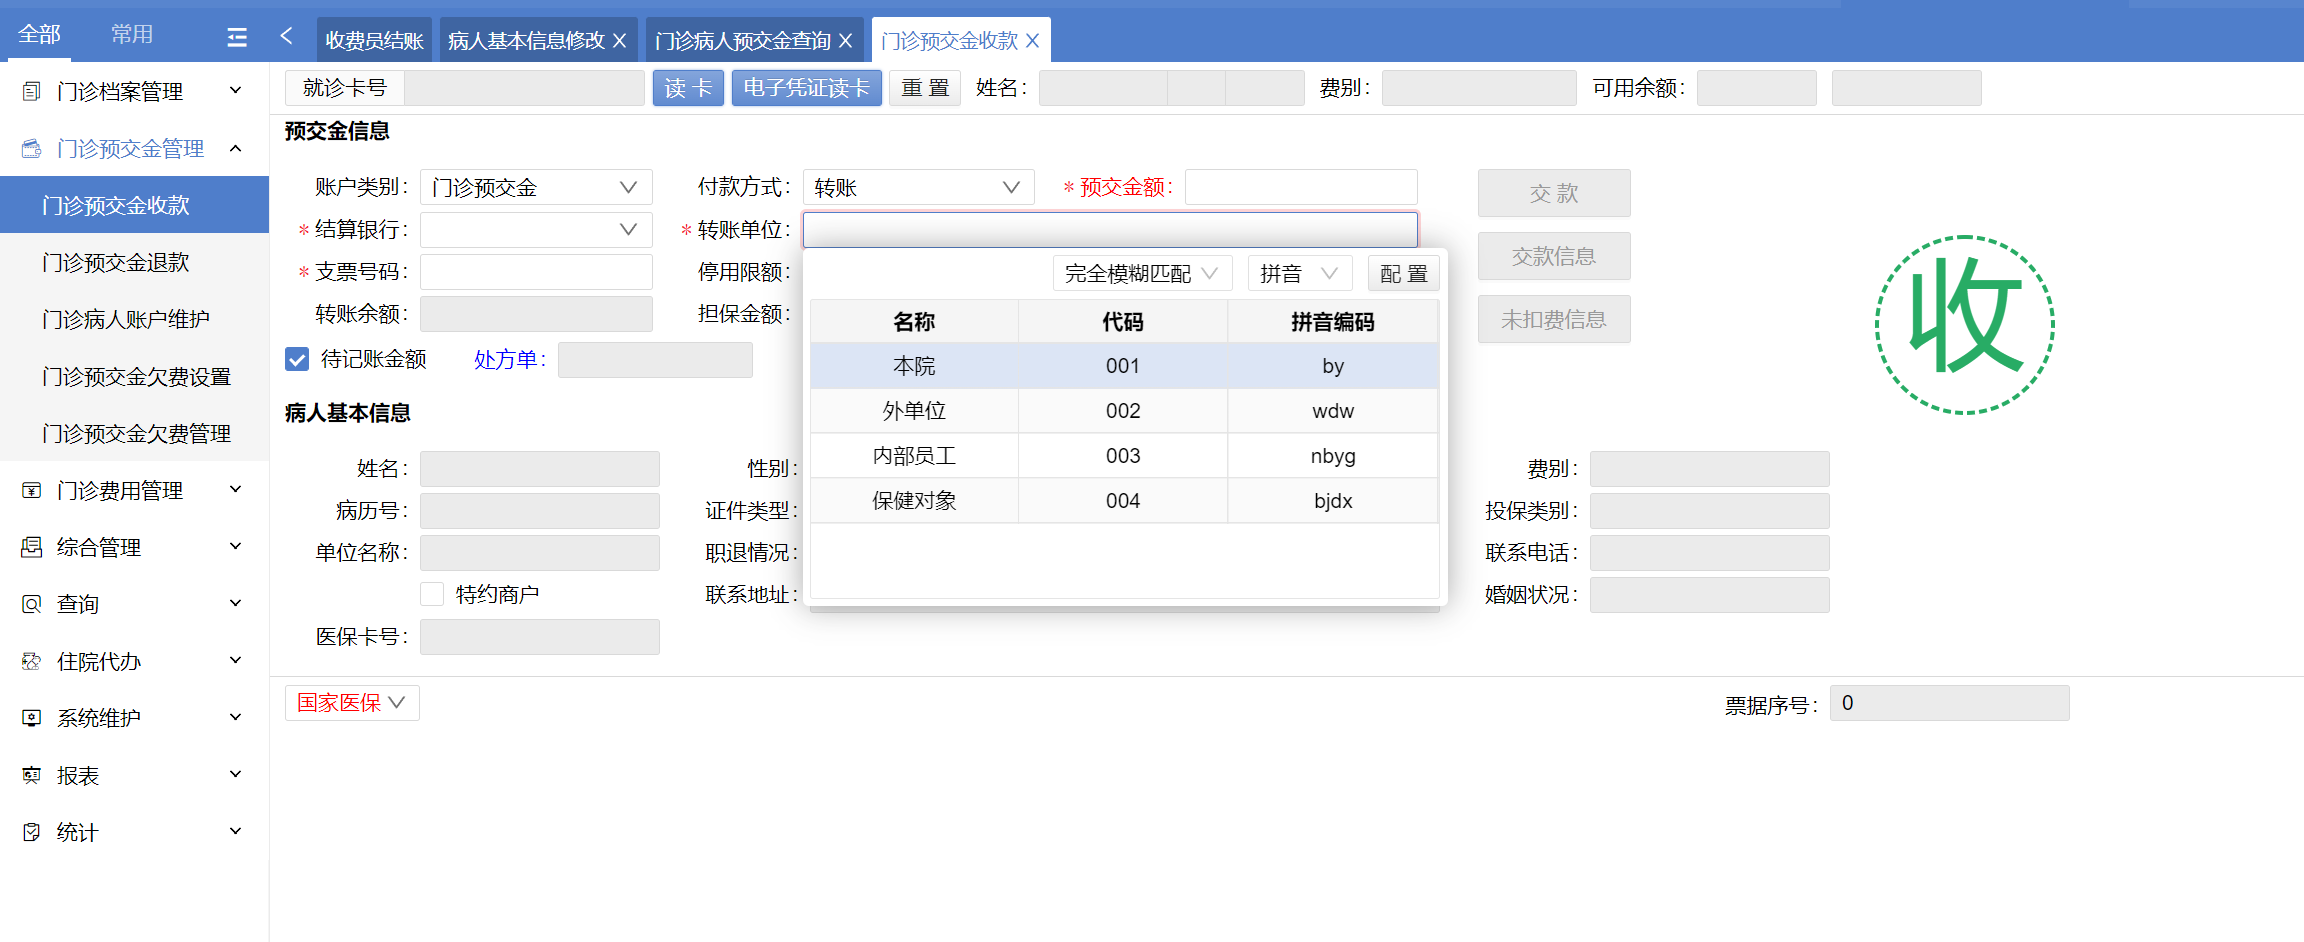Open 门诊预交金欠费设置 in the sidebar
This screenshot has height=942, width=2304.
[x=134, y=376]
